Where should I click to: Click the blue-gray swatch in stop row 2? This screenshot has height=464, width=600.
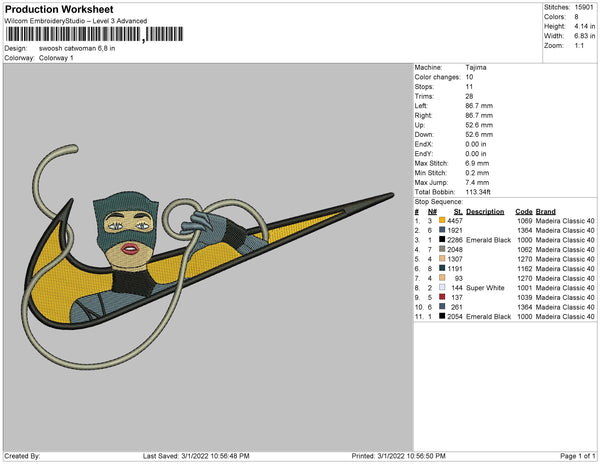coord(442,230)
